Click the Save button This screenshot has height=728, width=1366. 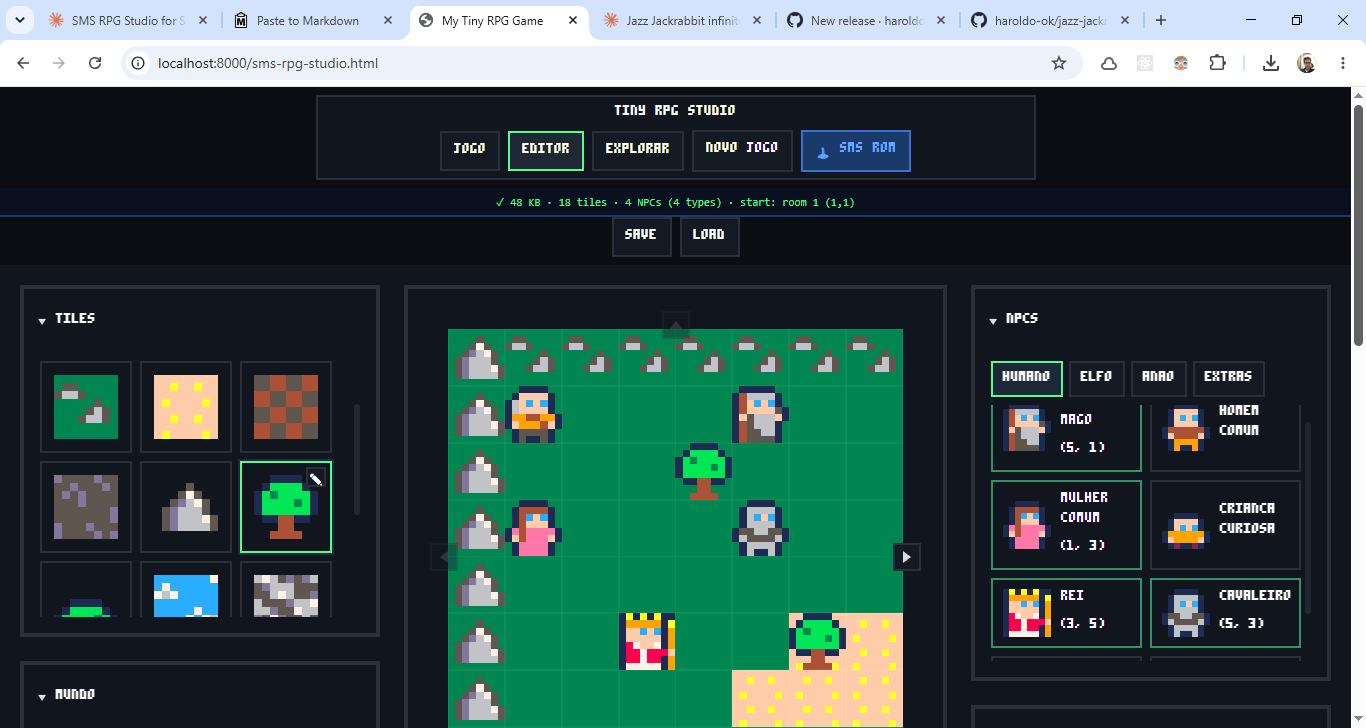(x=641, y=236)
